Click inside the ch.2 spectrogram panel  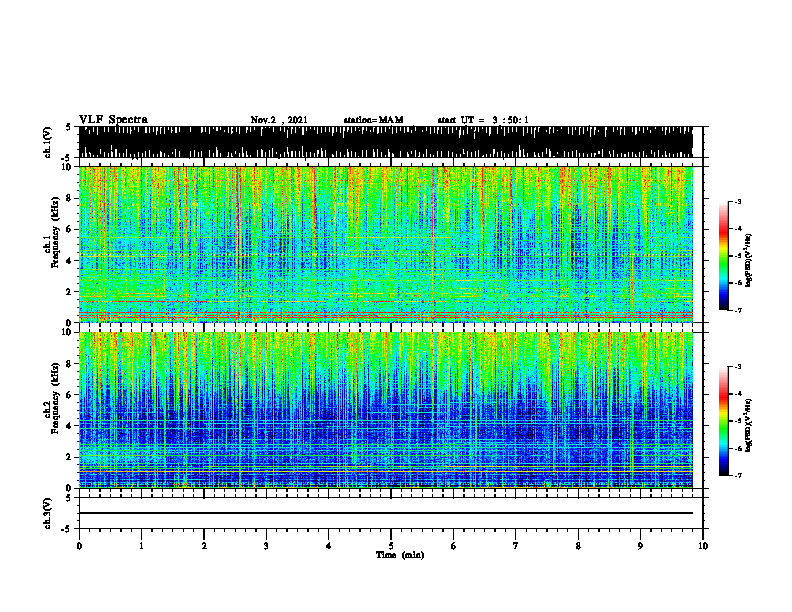(x=386, y=410)
